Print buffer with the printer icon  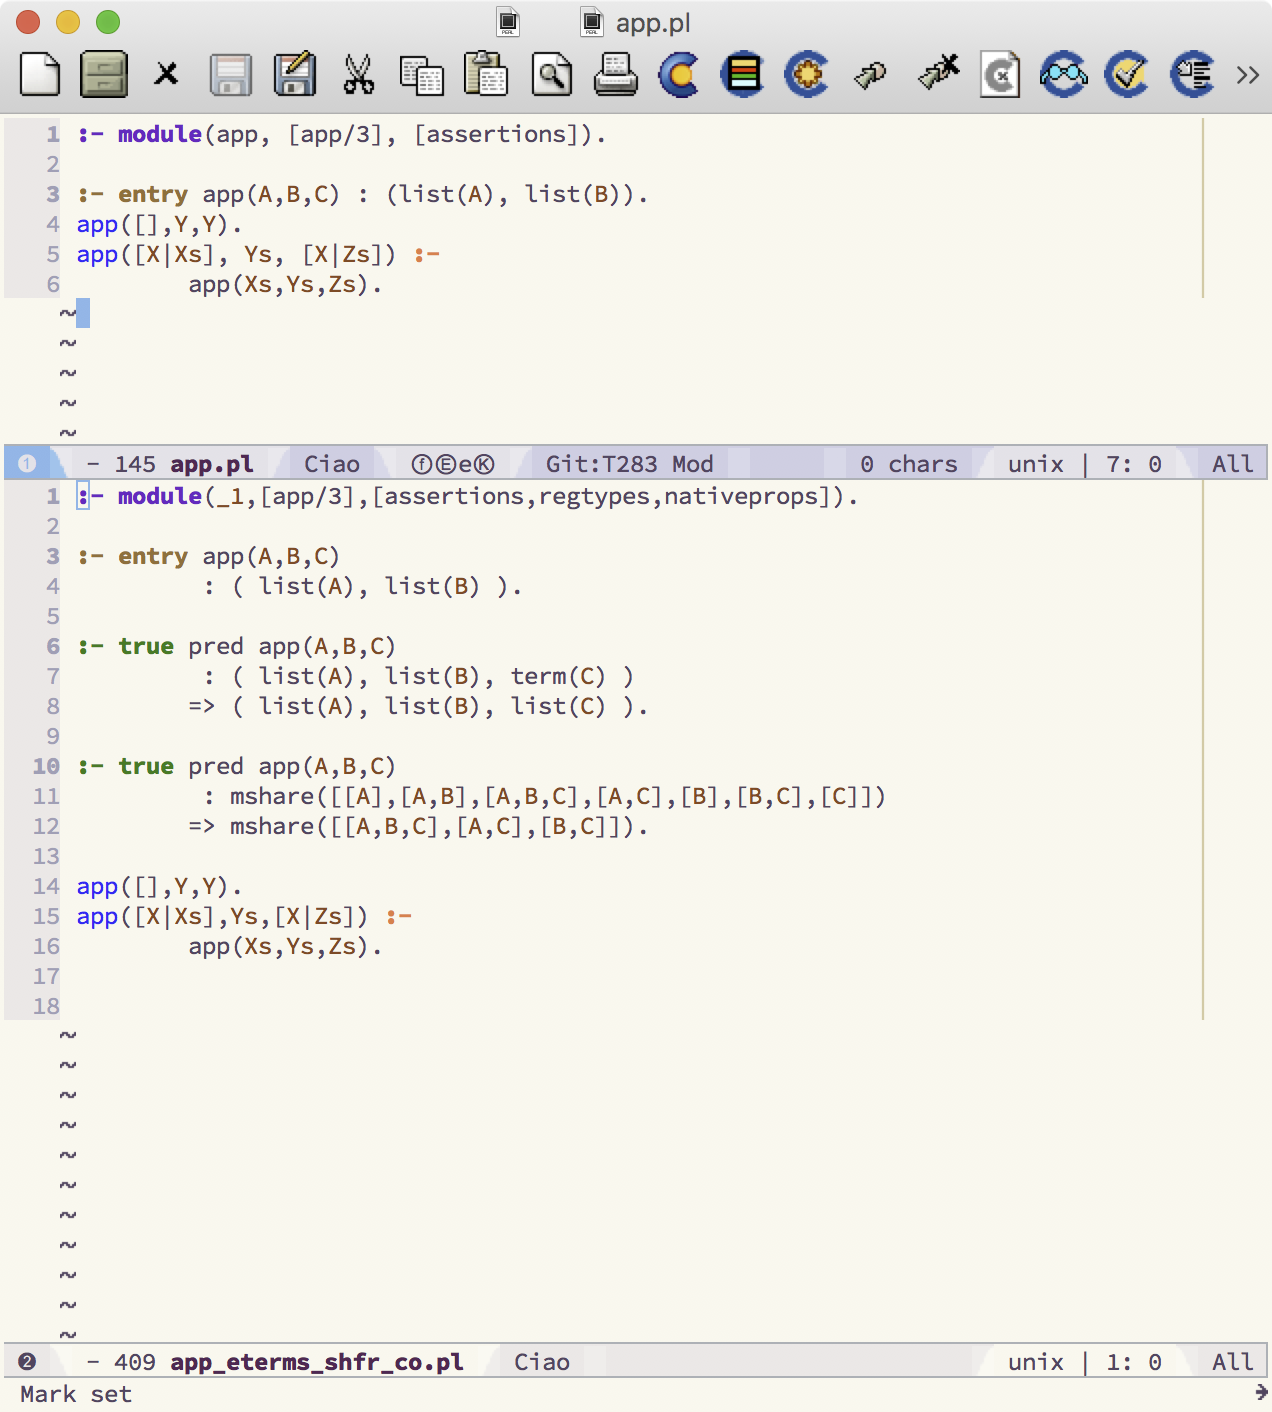coord(615,75)
